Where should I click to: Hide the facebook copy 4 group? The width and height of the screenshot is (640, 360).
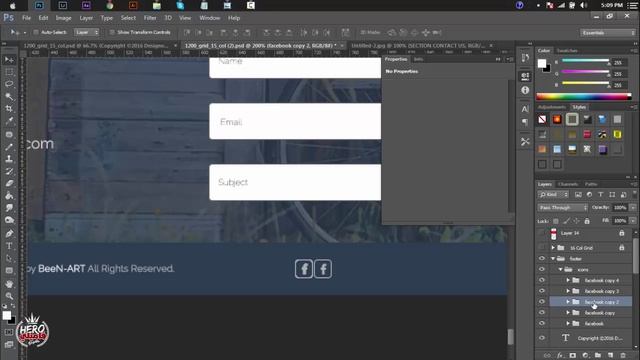[542, 280]
